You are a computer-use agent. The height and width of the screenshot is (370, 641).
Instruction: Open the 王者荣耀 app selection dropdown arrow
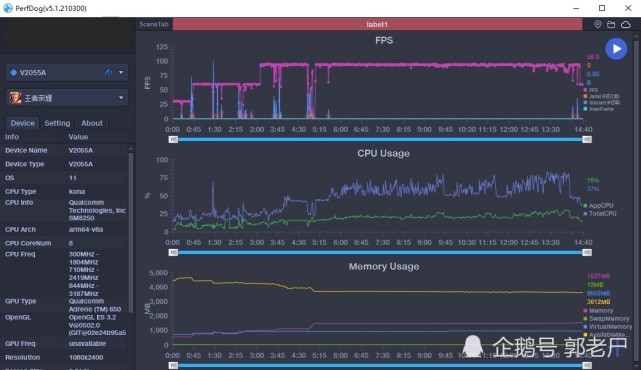(x=121, y=98)
